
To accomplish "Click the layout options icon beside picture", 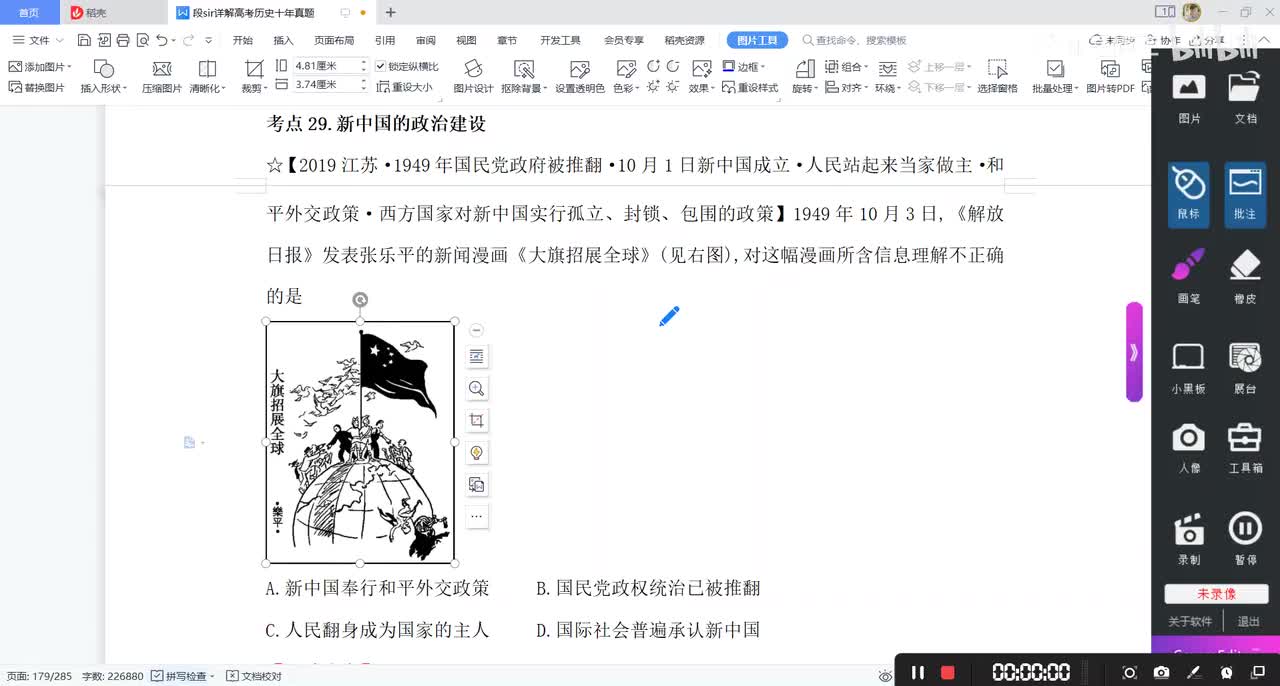I will tap(477, 356).
